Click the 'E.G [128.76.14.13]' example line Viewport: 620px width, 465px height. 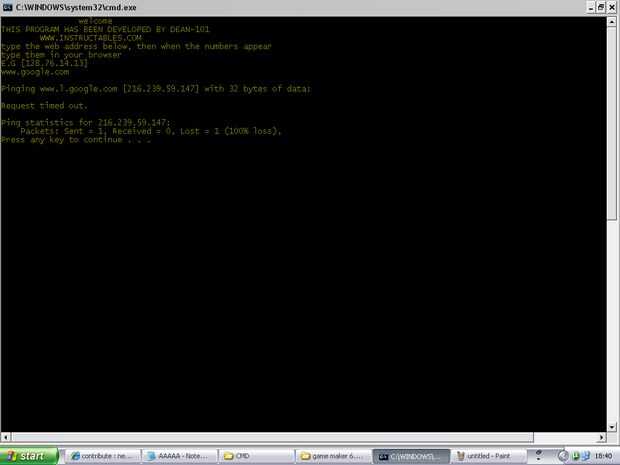[44, 63]
